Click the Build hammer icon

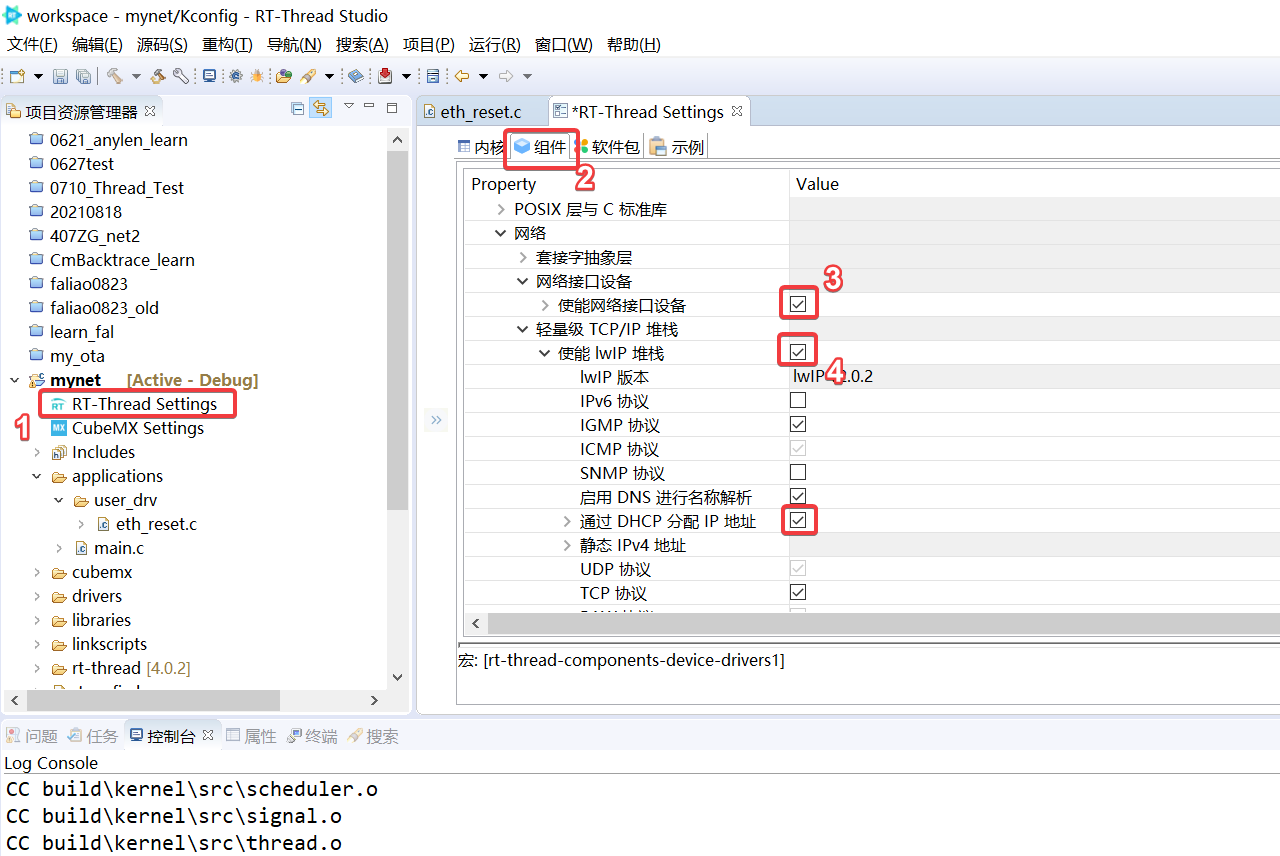(x=114, y=76)
